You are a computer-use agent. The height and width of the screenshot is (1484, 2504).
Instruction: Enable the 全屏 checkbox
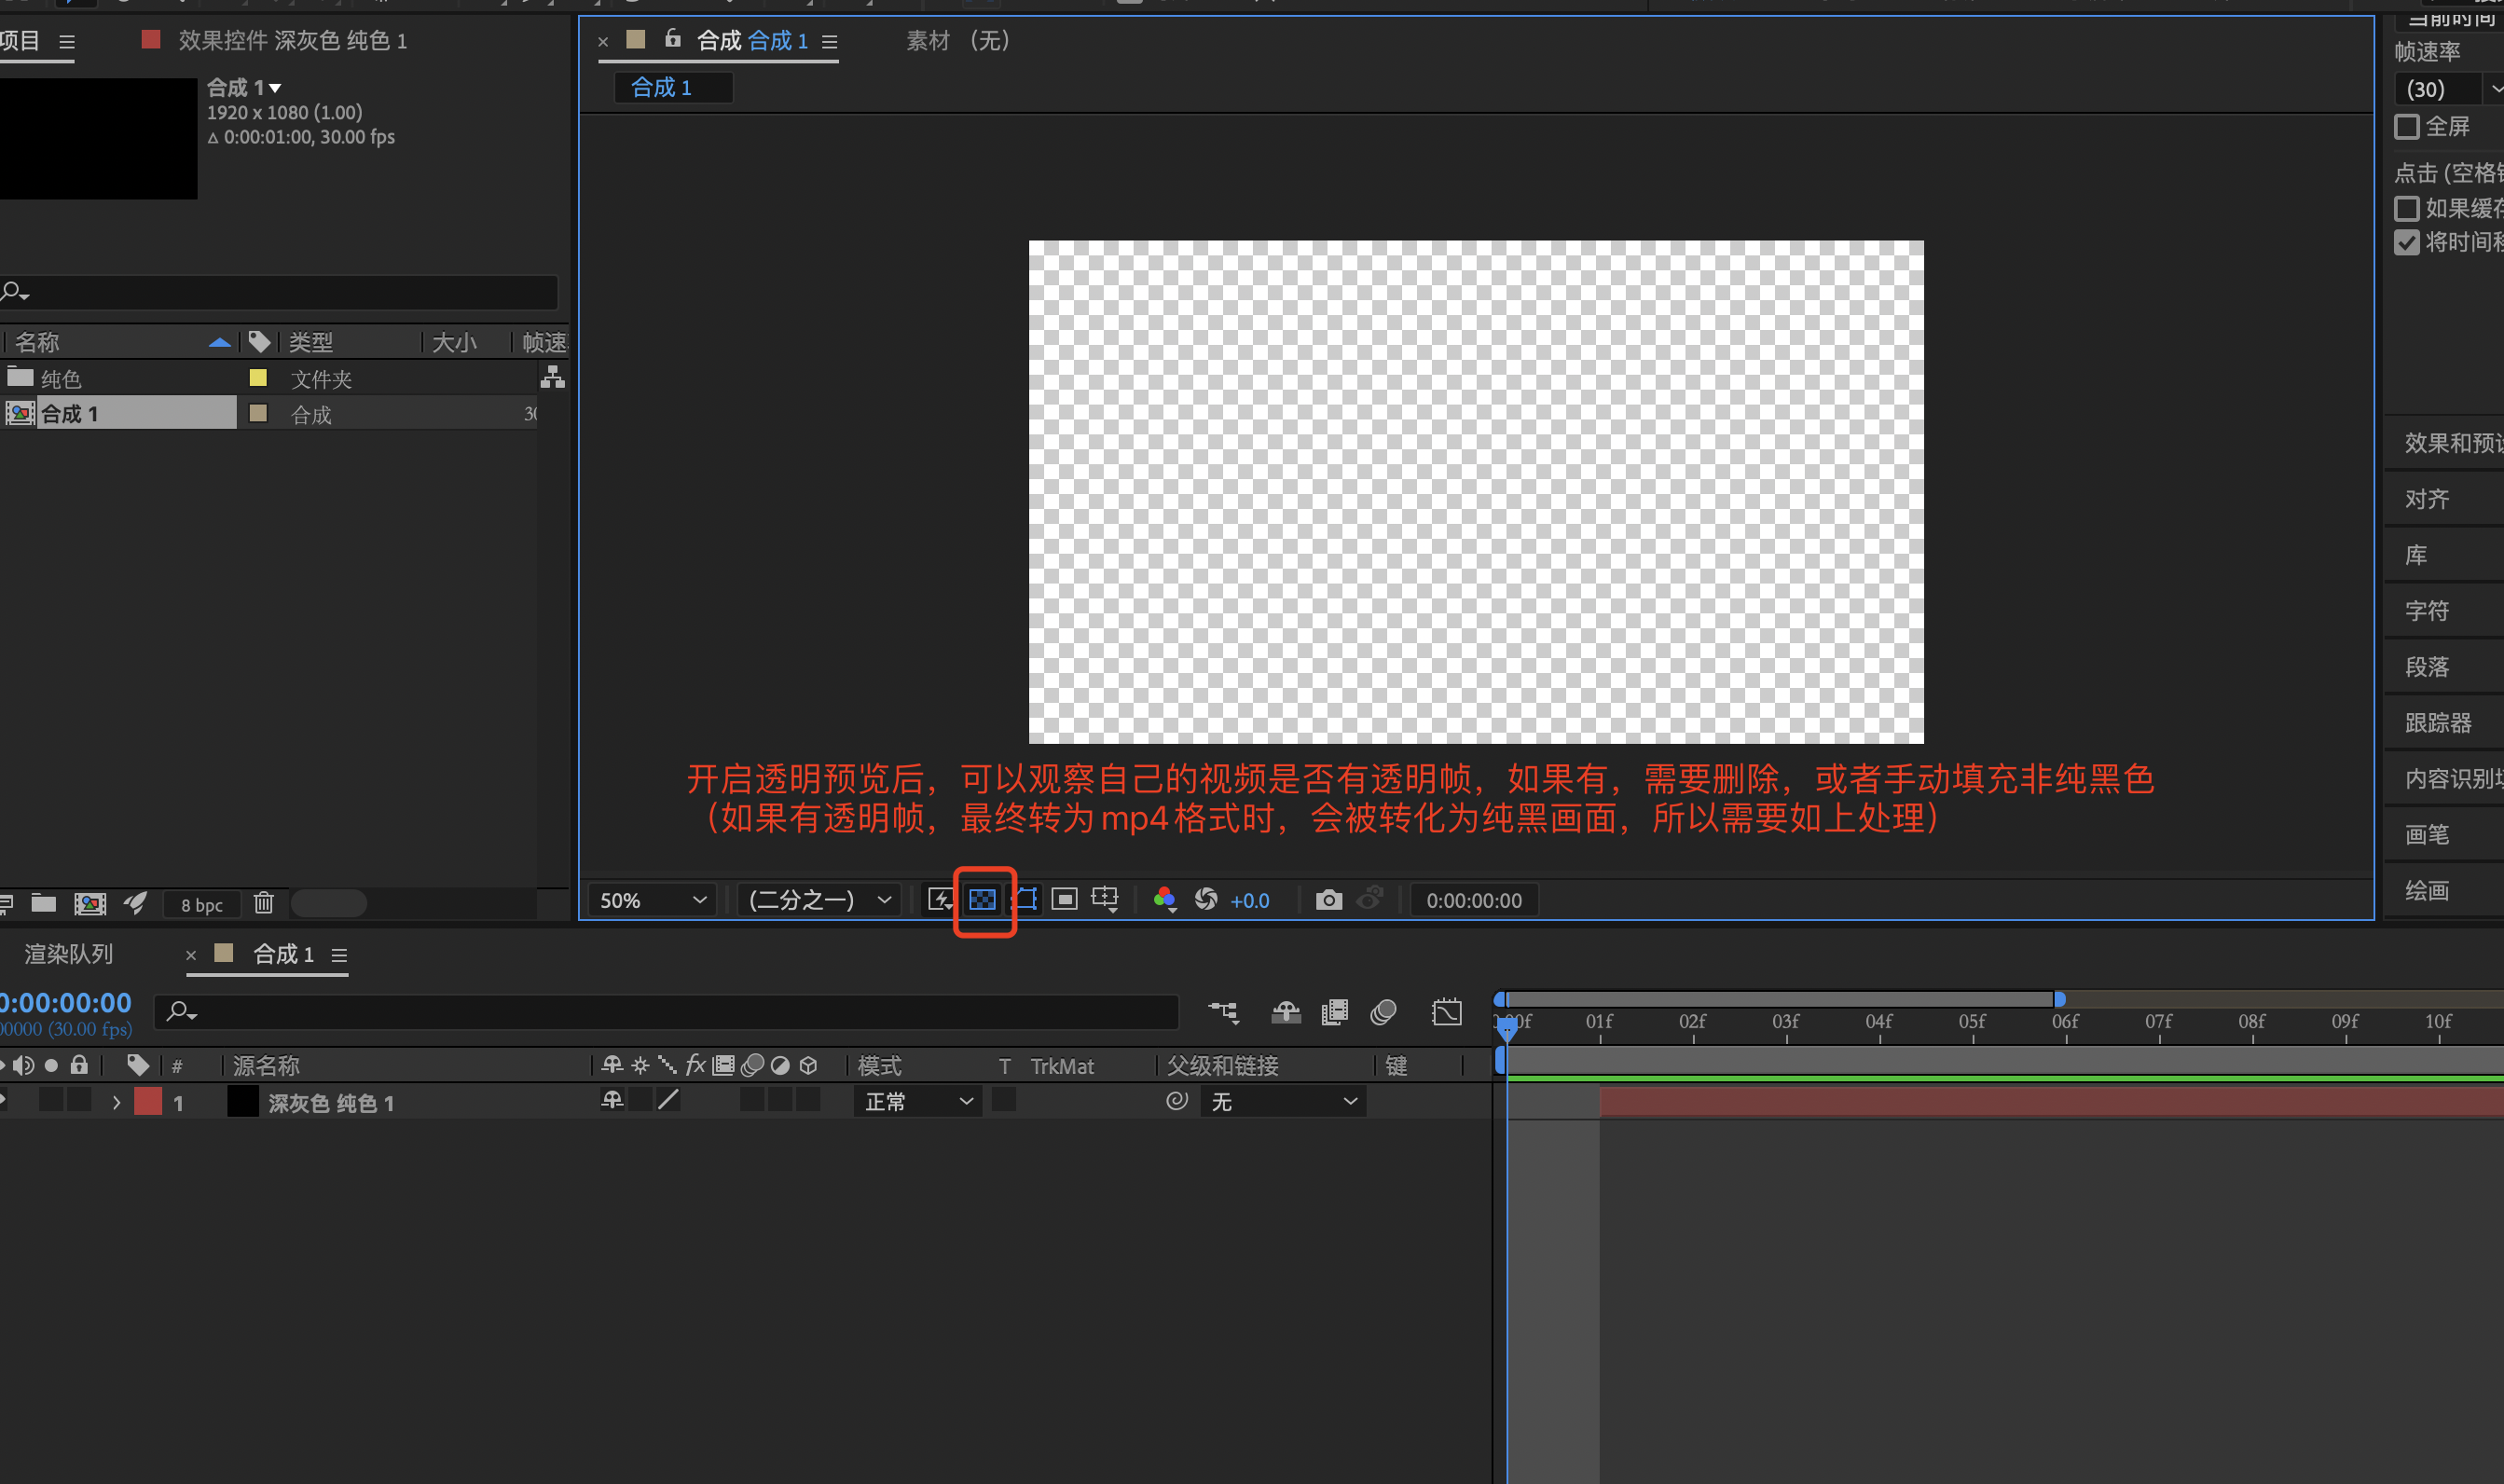[x=2407, y=127]
